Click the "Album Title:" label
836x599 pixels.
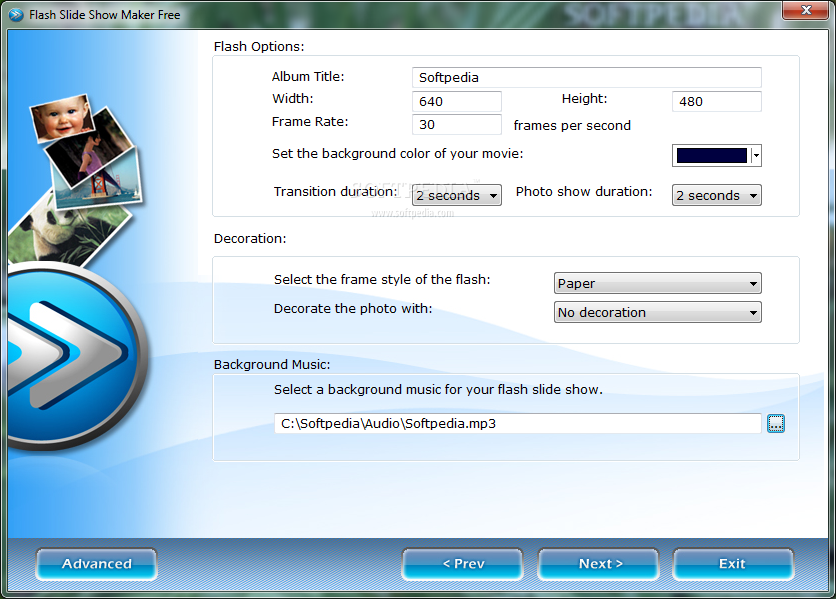pyautogui.click(x=308, y=77)
